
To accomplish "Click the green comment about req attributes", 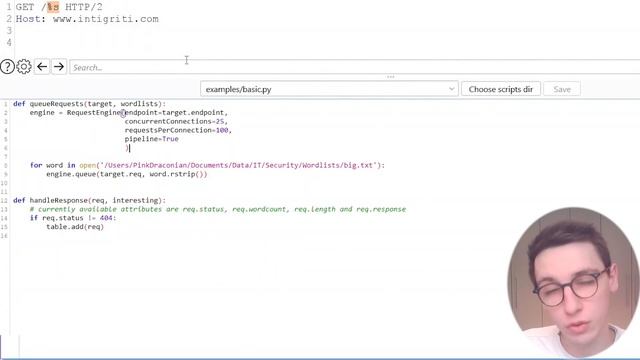I will point(218,209).
